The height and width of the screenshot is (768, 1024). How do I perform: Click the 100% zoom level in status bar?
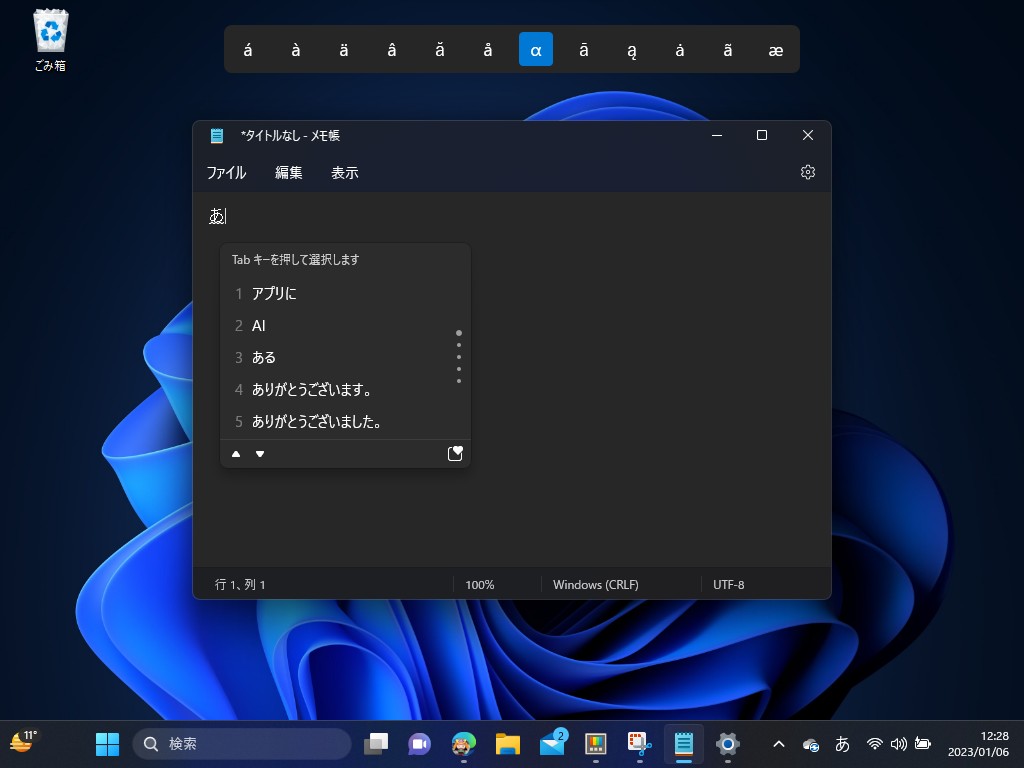click(x=480, y=584)
